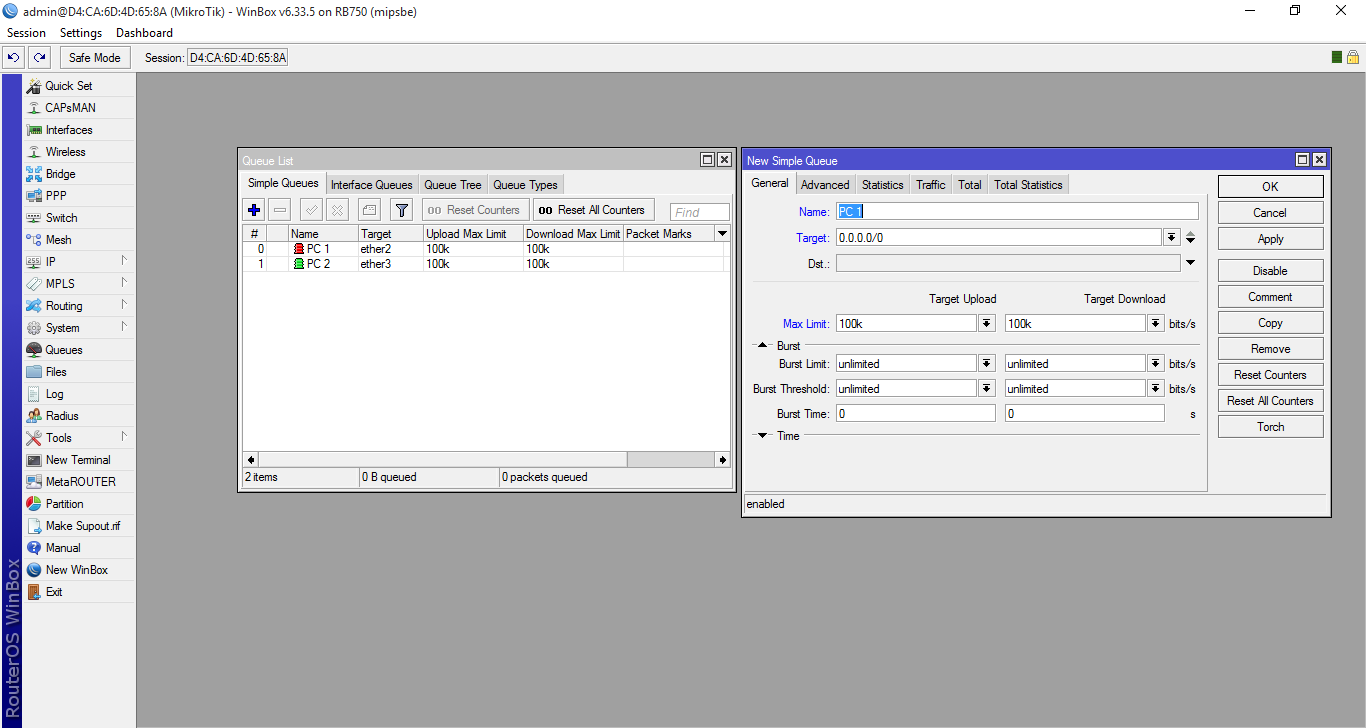The height and width of the screenshot is (728, 1366).
Task: Open Mesh in sidebar
Action: (x=58, y=240)
